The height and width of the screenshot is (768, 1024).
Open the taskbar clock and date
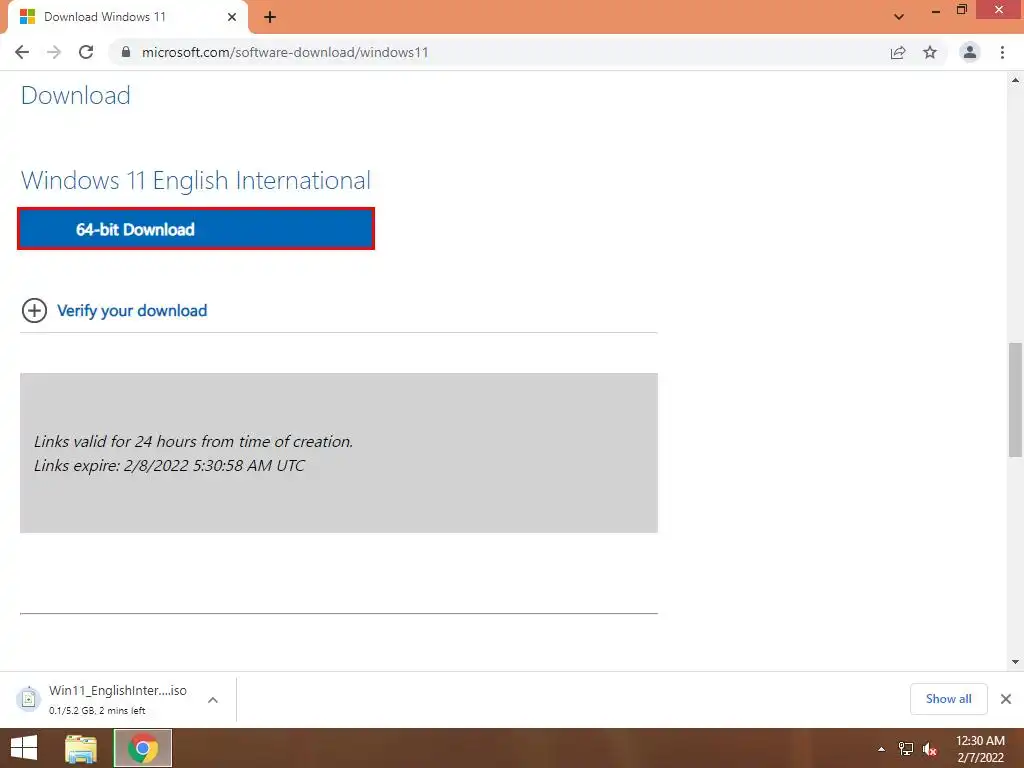980,748
